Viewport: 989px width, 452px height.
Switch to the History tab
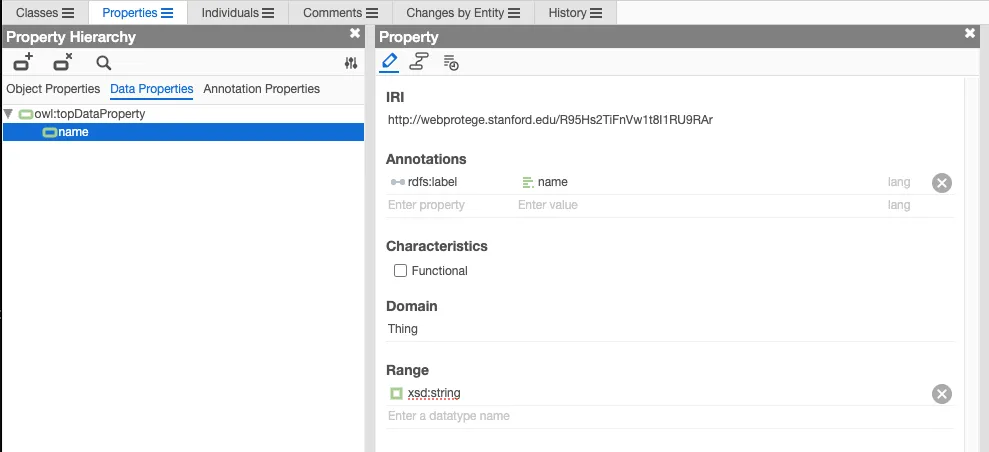(x=568, y=13)
